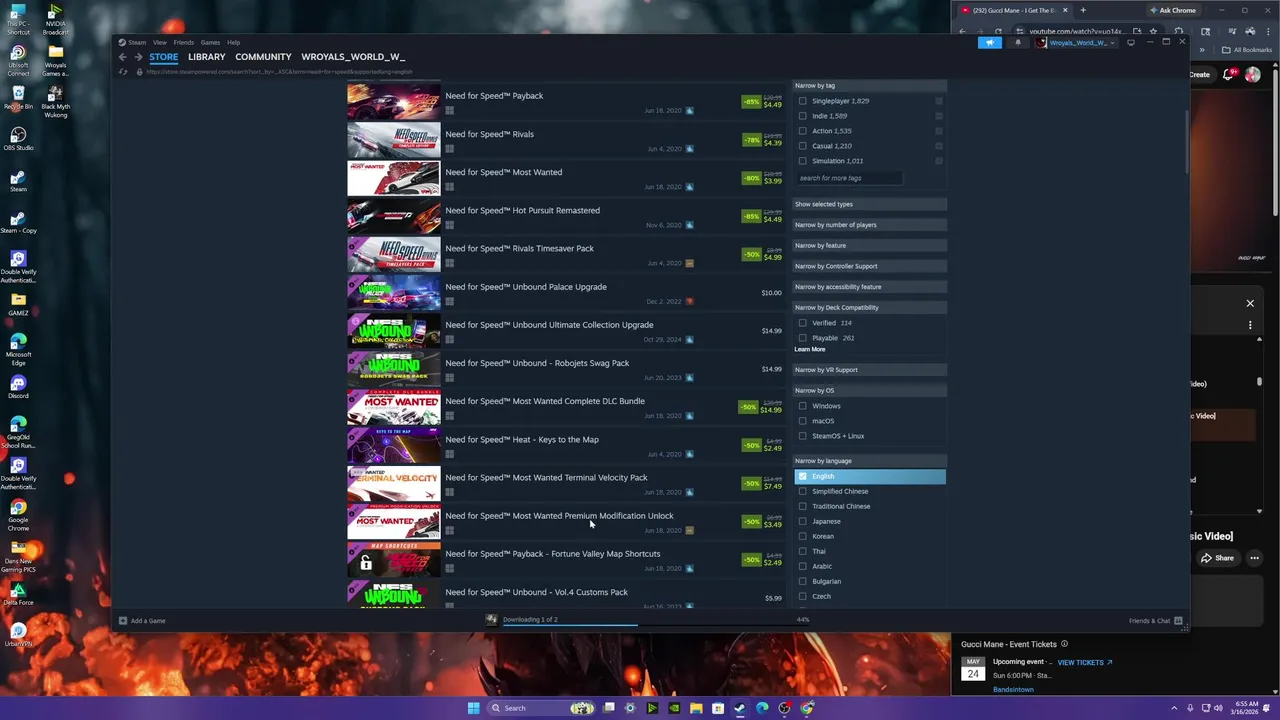Check the Singleplayer tag filter
Image resolution: width=1280 pixels, height=720 pixels.
(x=802, y=101)
